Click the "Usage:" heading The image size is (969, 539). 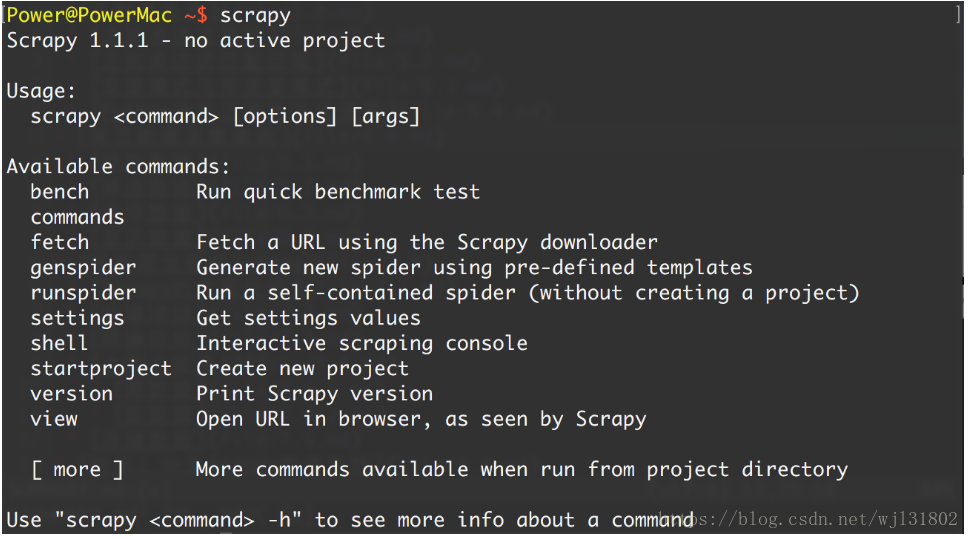pos(42,91)
